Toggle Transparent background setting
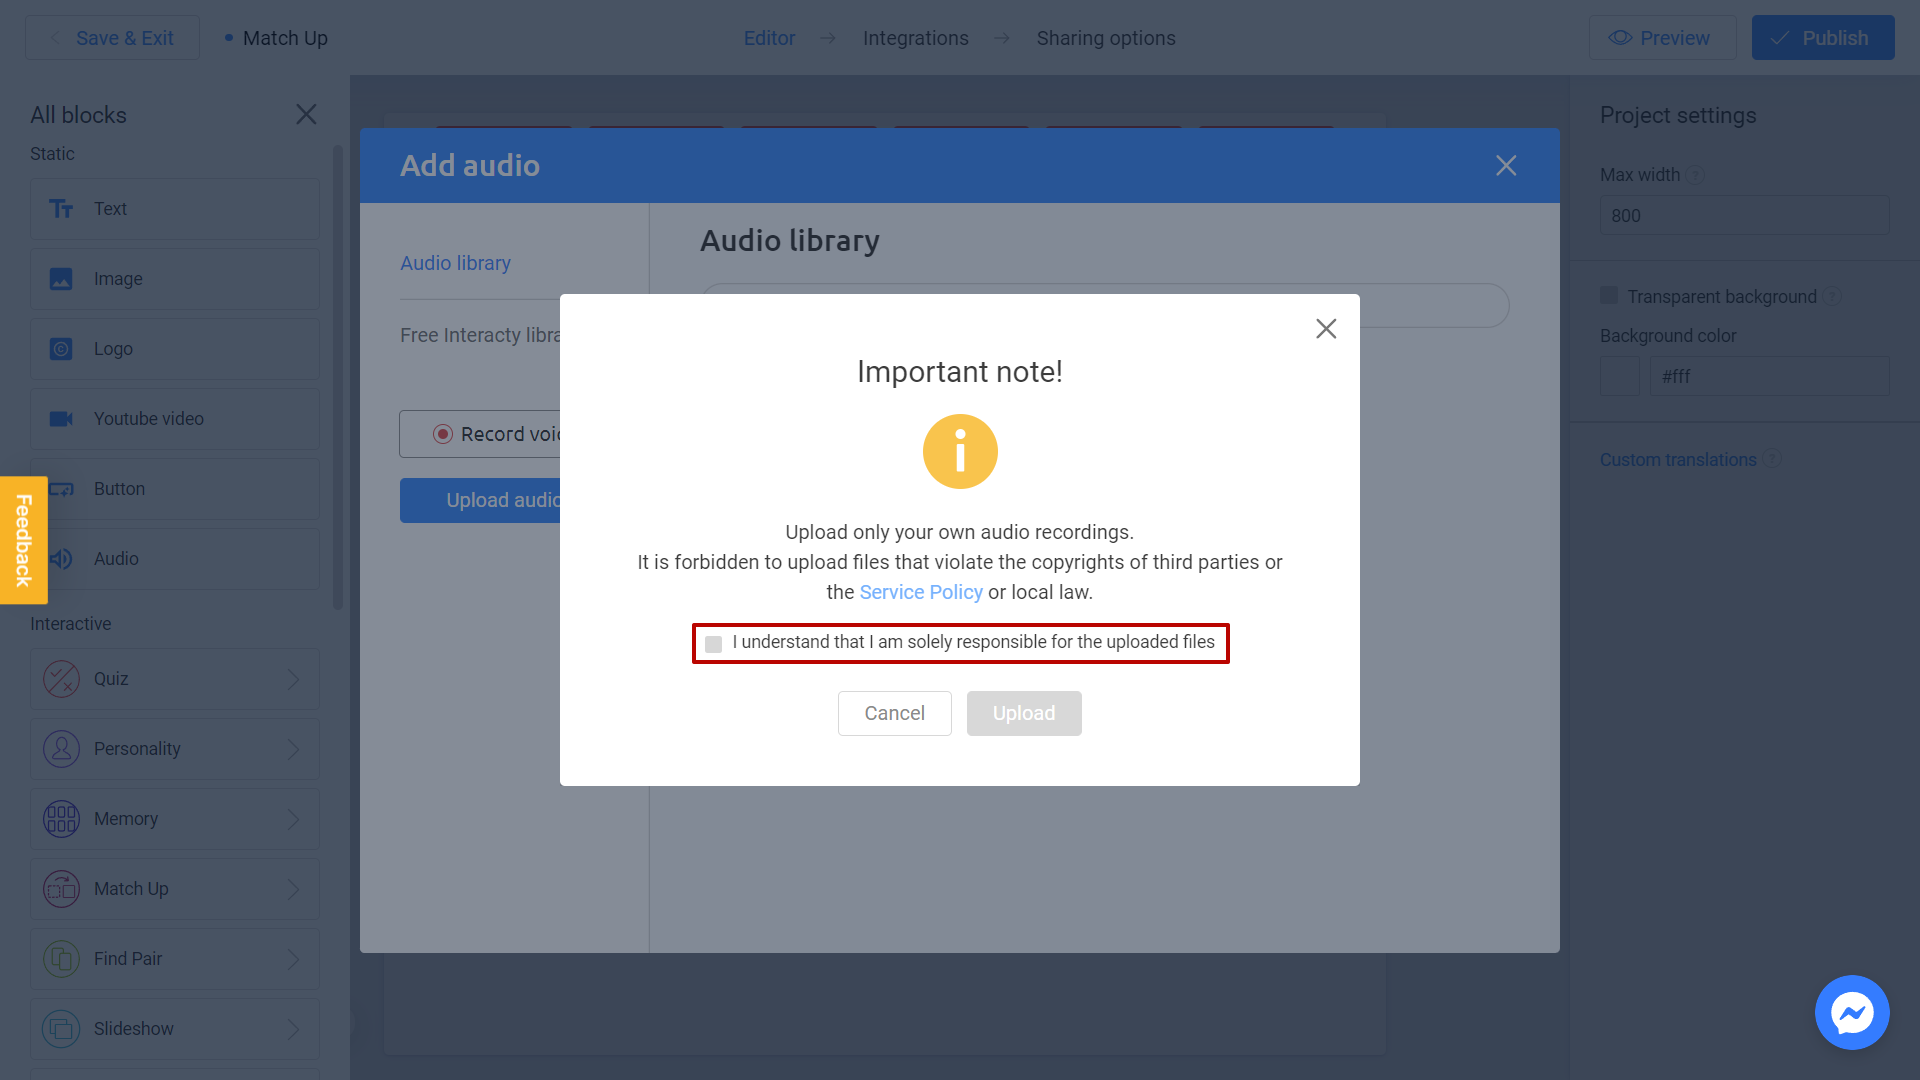The width and height of the screenshot is (1920, 1080). click(x=1609, y=295)
